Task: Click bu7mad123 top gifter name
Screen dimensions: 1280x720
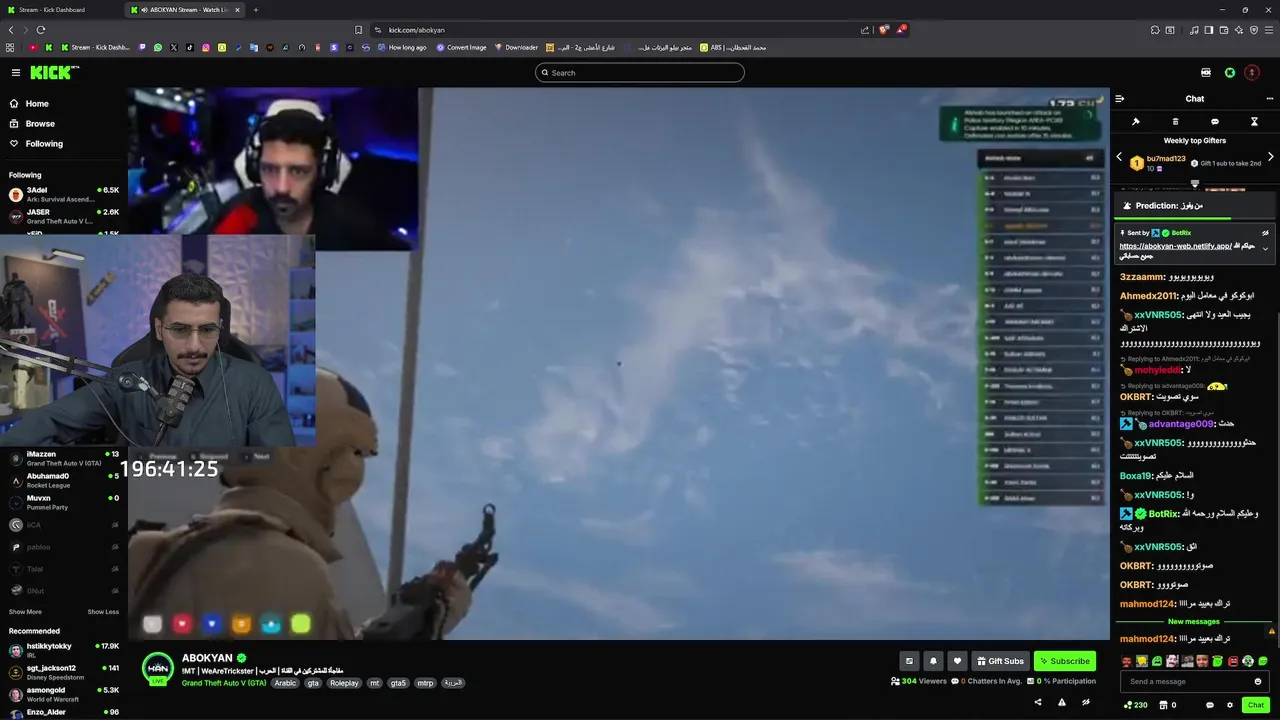Action: (x=1166, y=158)
